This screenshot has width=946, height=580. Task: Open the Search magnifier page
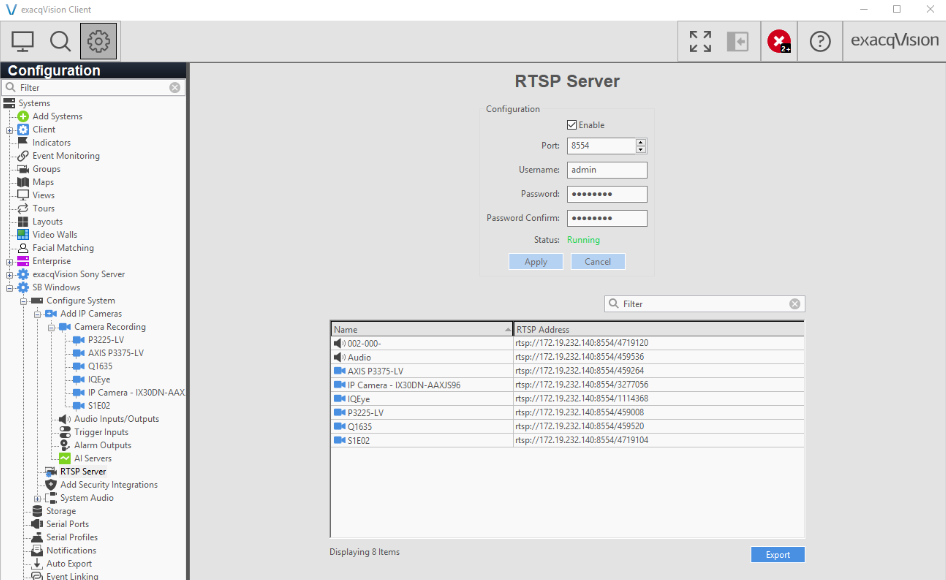(60, 41)
